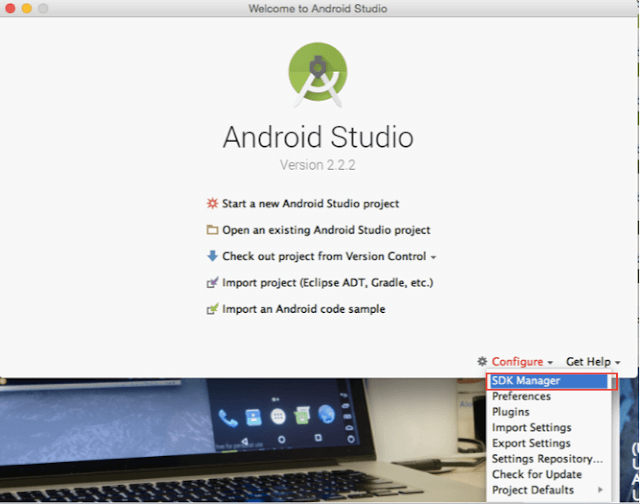Click the blue download arrow icon
This screenshot has height=504, width=640.
[x=212, y=256]
